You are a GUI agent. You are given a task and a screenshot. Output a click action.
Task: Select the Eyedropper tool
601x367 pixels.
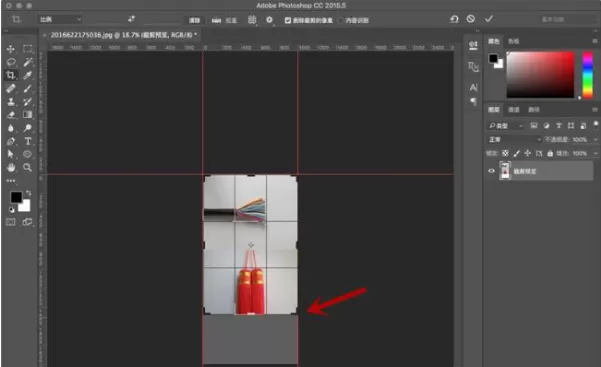[27, 75]
